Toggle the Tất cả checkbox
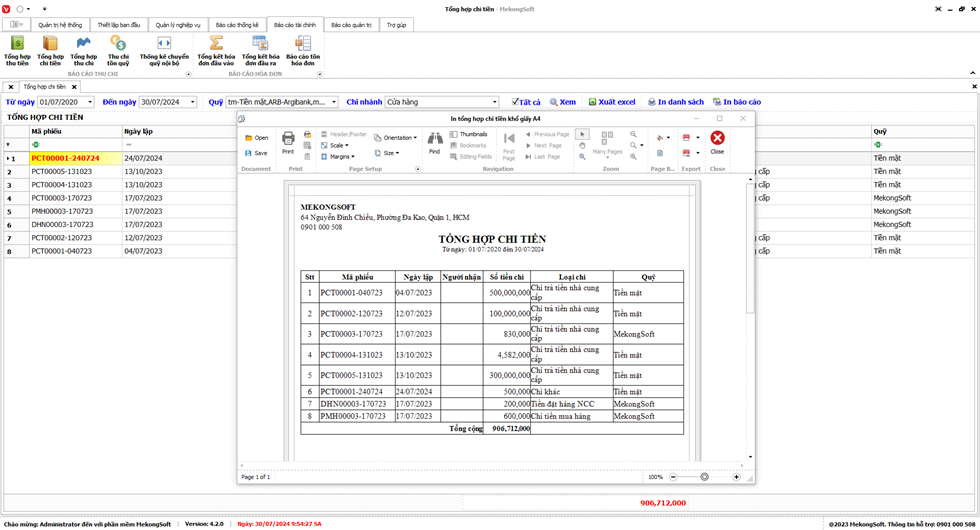The height and width of the screenshot is (530, 980). (x=515, y=102)
